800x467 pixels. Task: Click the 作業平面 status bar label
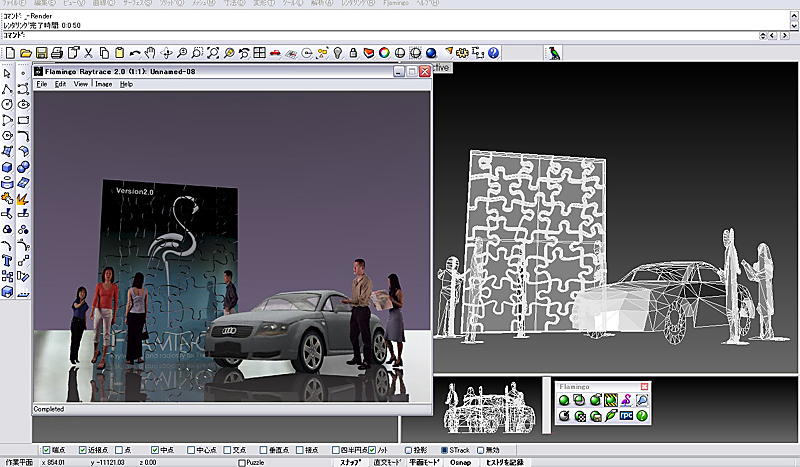pos(18,462)
